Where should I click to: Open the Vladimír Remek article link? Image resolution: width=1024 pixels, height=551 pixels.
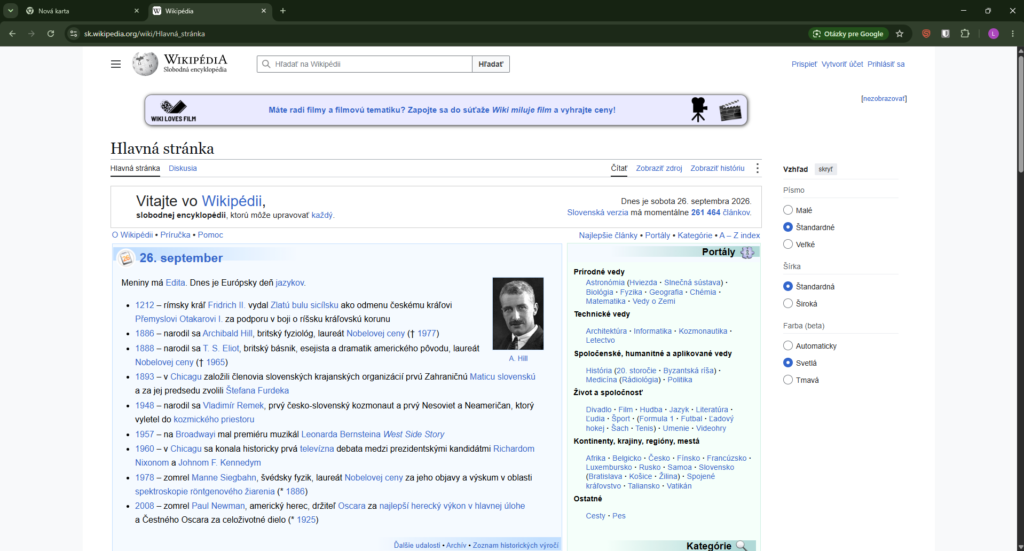pyautogui.click(x=233, y=405)
